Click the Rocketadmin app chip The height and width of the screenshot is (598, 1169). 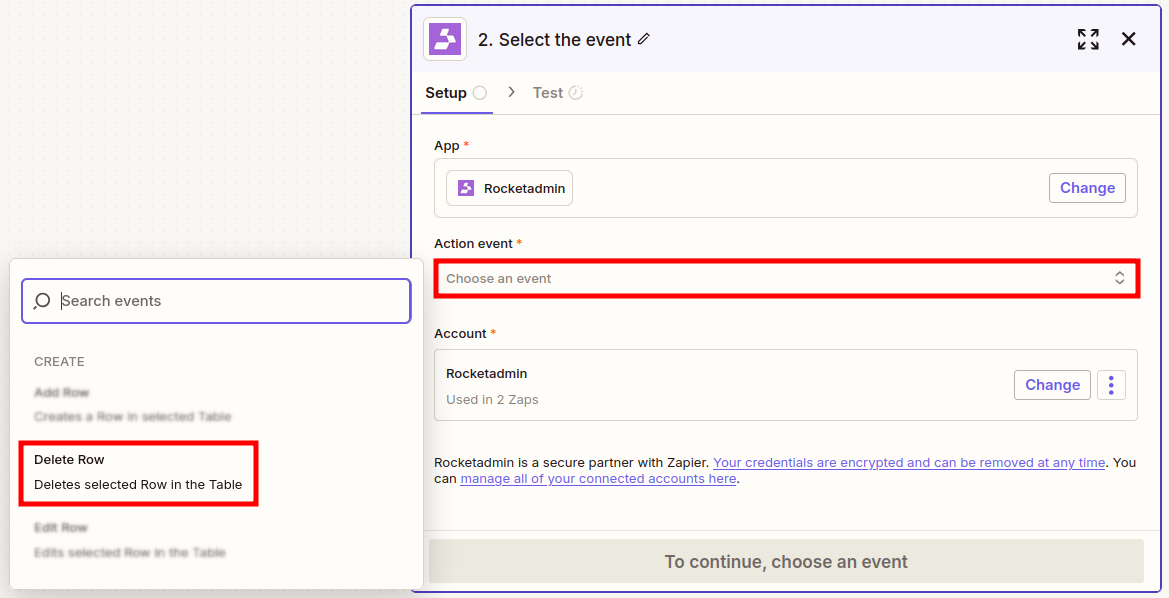509,188
